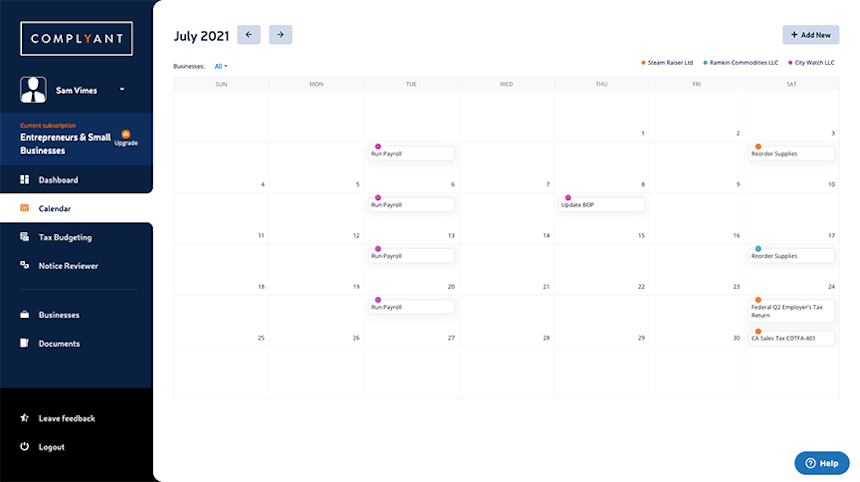Click the orange Upgrade icon
Image resolution: width=860 pixels, height=482 pixels.
(x=126, y=134)
